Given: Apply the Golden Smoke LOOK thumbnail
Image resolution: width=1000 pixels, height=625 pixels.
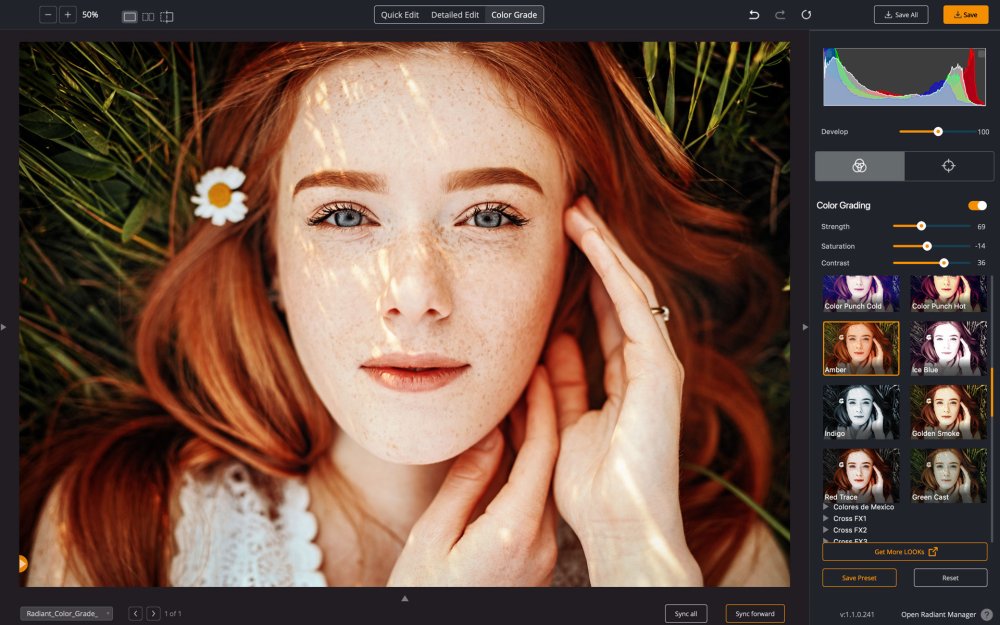Looking at the screenshot, I should pos(948,411).
